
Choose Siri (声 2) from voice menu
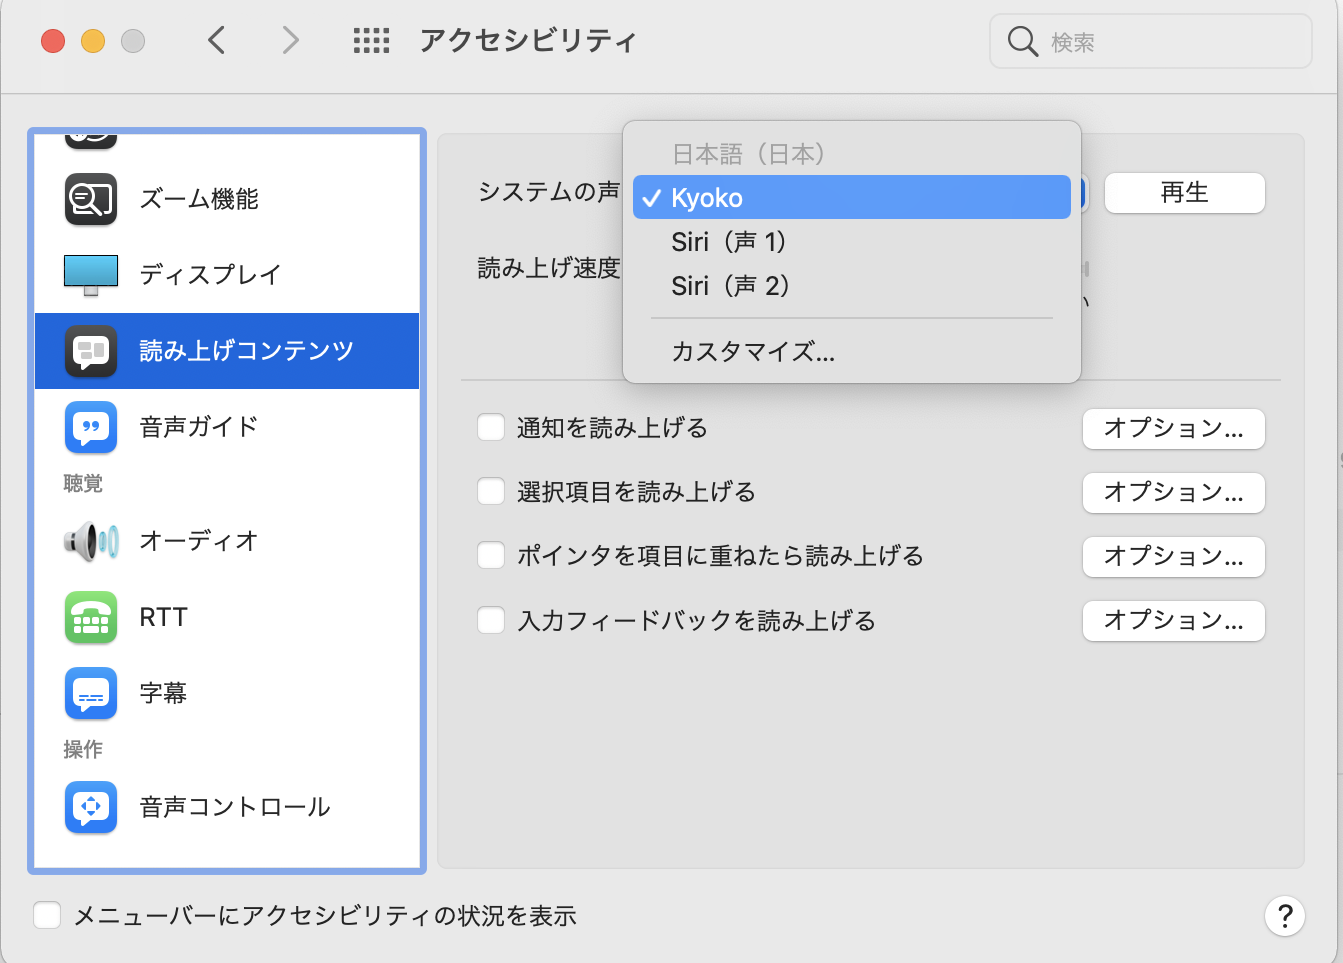[x=730, y=286]
